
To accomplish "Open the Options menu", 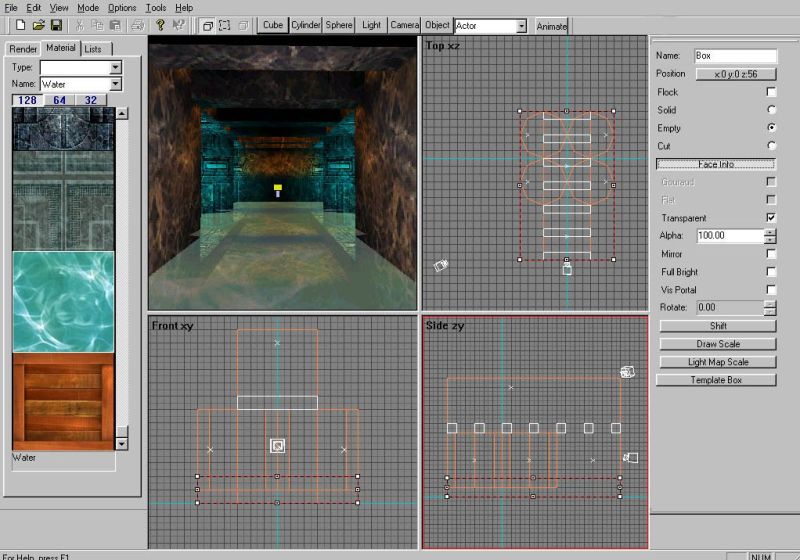I will pyautogui.click(x=122, y=8).
